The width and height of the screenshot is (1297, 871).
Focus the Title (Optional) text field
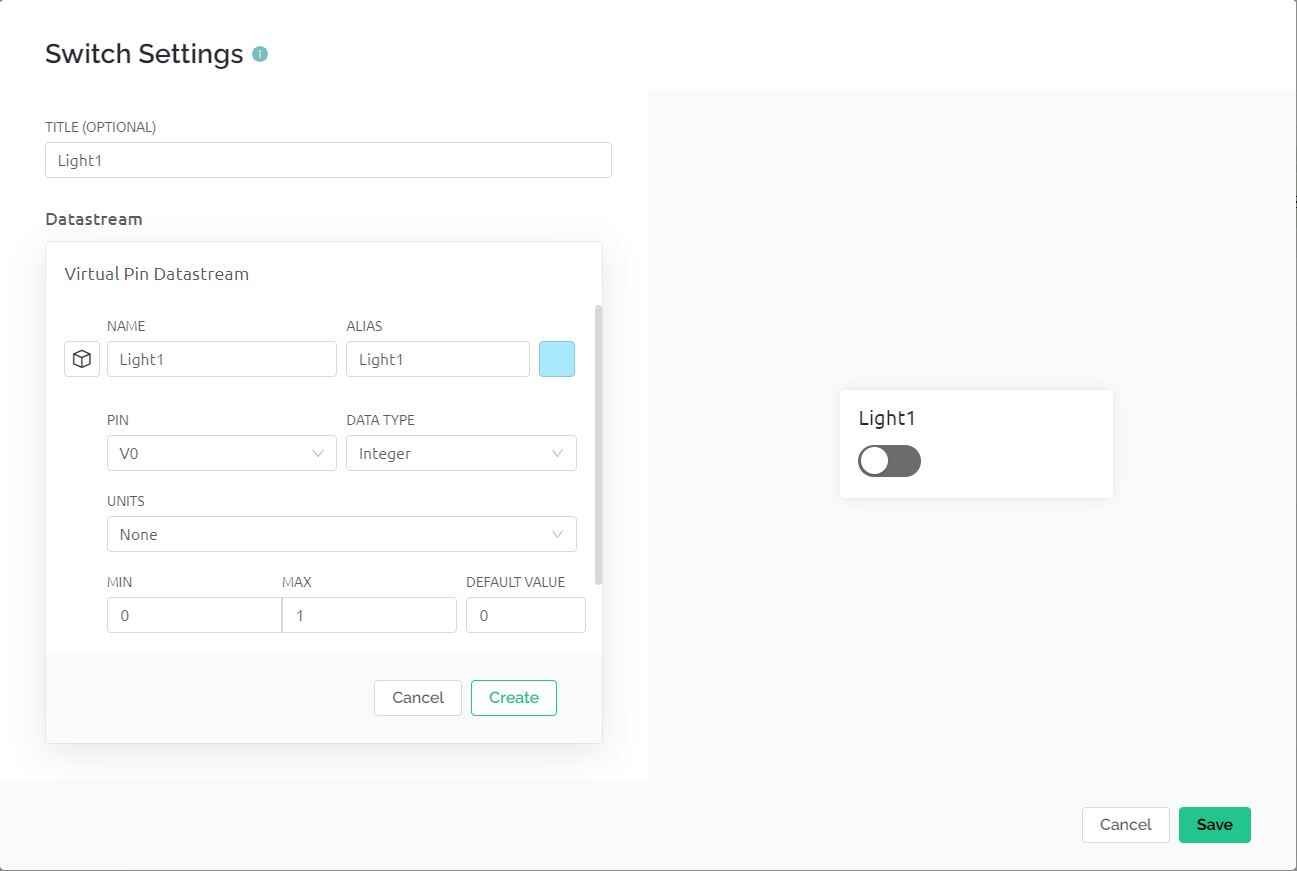pyautogui.click(x=328, y=160)
